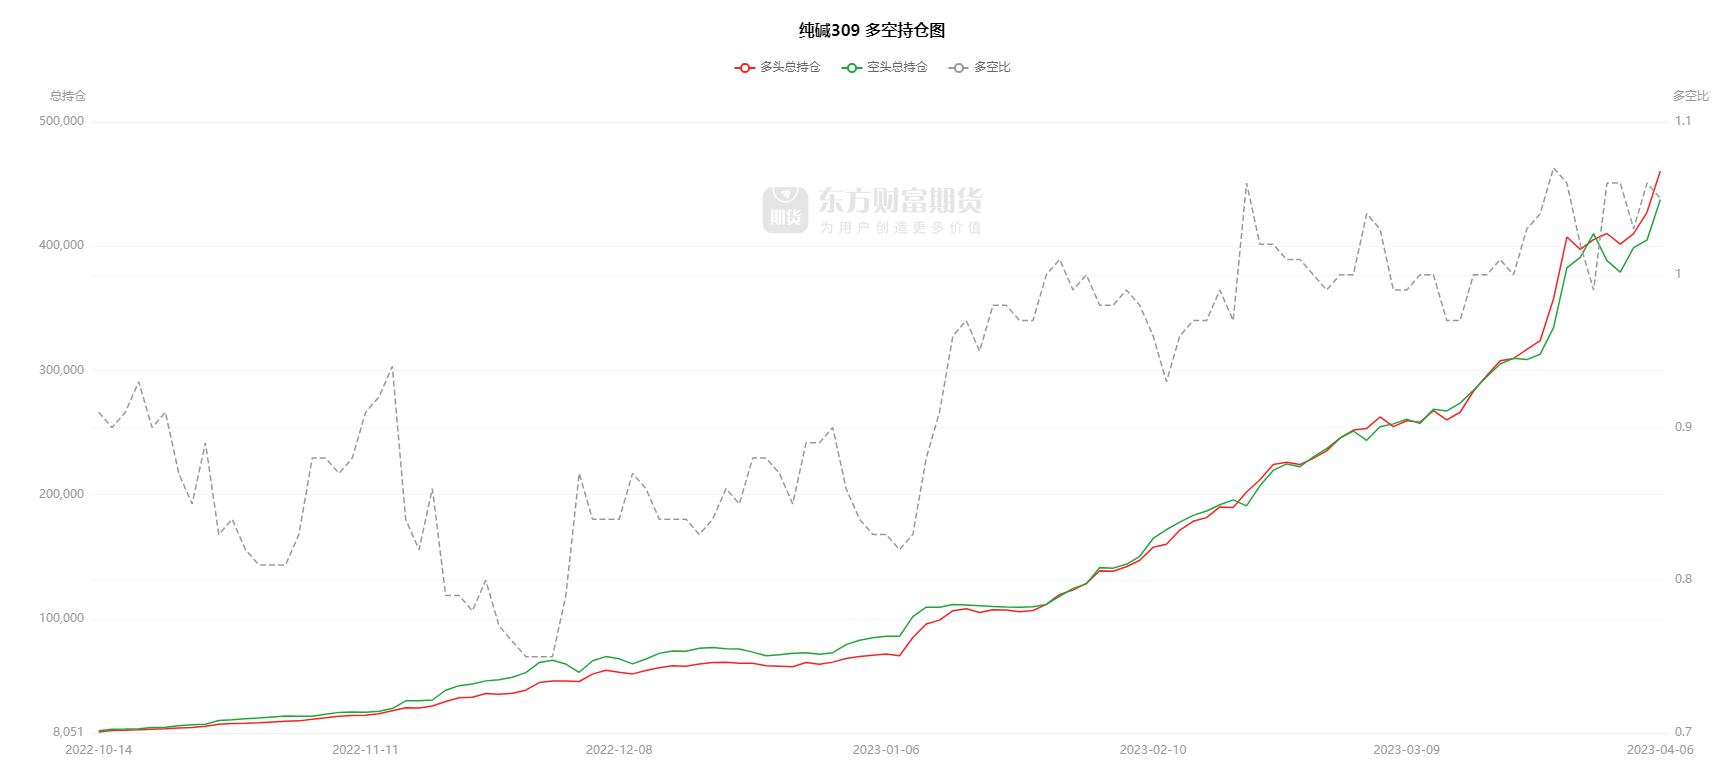Viewport: 1725px width, 766px height.
Task: Click the 总持仓 left axis title
Action: point(68,96)
